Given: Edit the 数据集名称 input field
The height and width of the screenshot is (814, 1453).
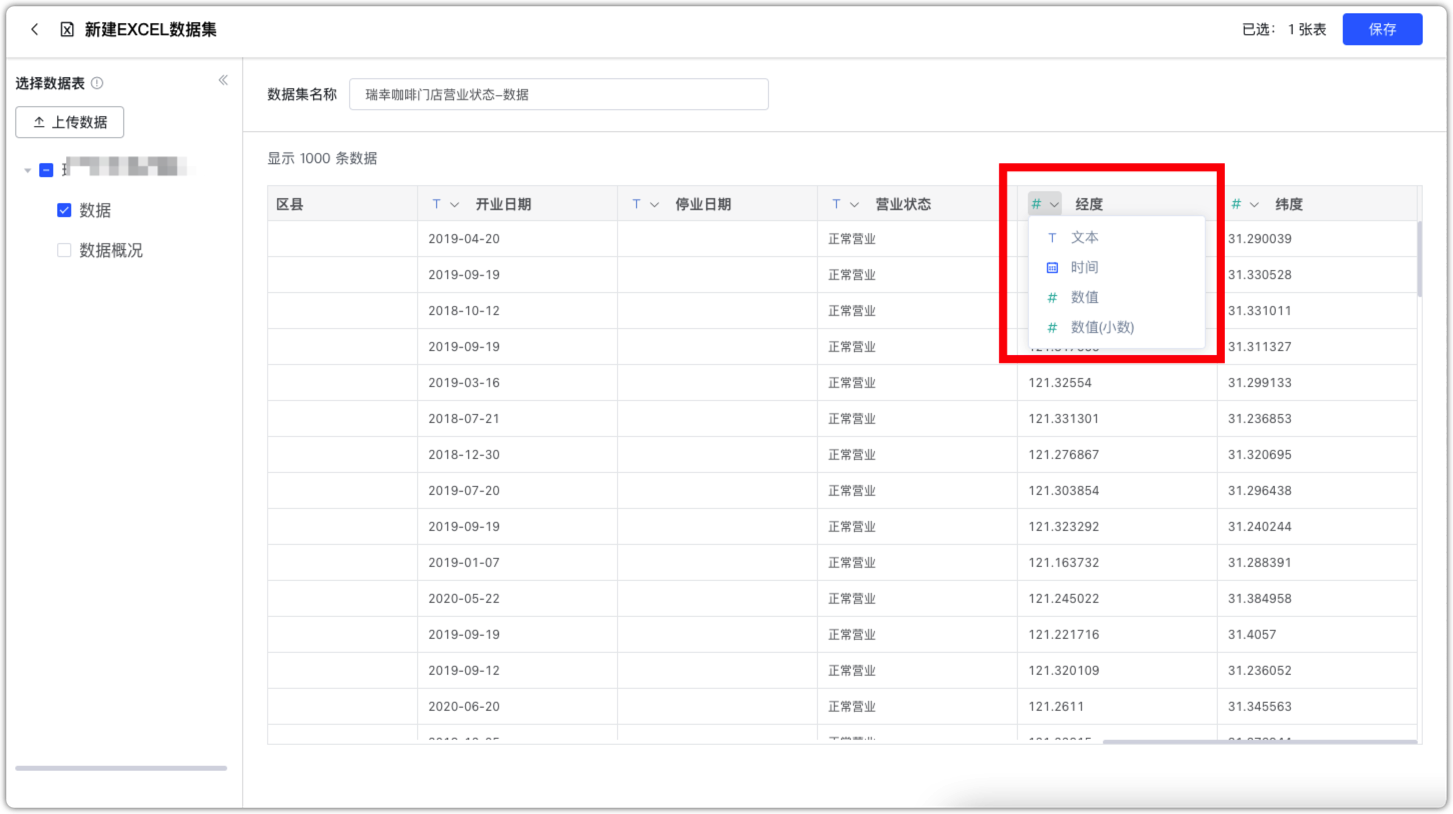Looking at the screenshot, I should (559, 95).
